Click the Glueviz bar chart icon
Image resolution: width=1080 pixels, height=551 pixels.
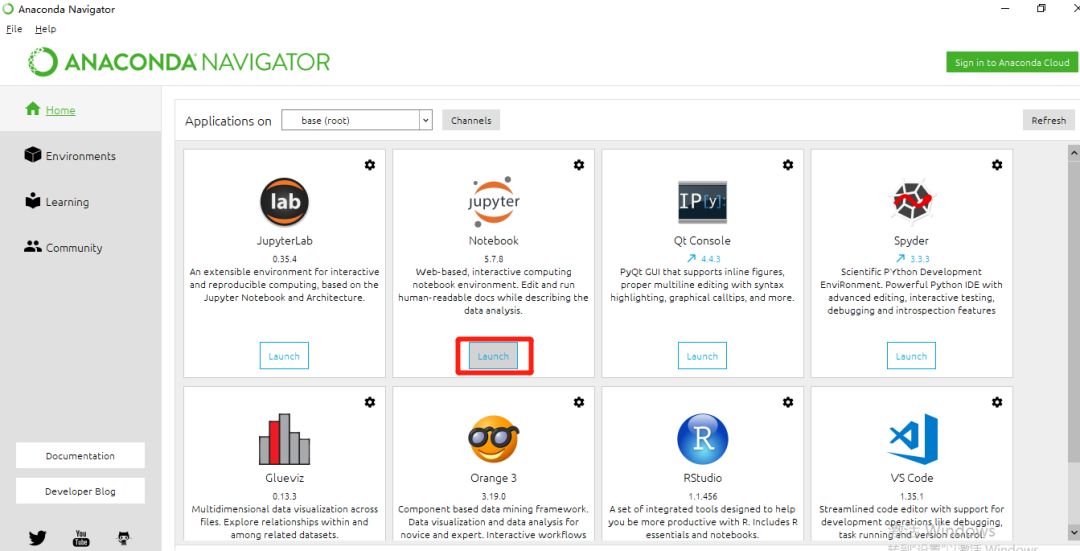click(284, 439)
